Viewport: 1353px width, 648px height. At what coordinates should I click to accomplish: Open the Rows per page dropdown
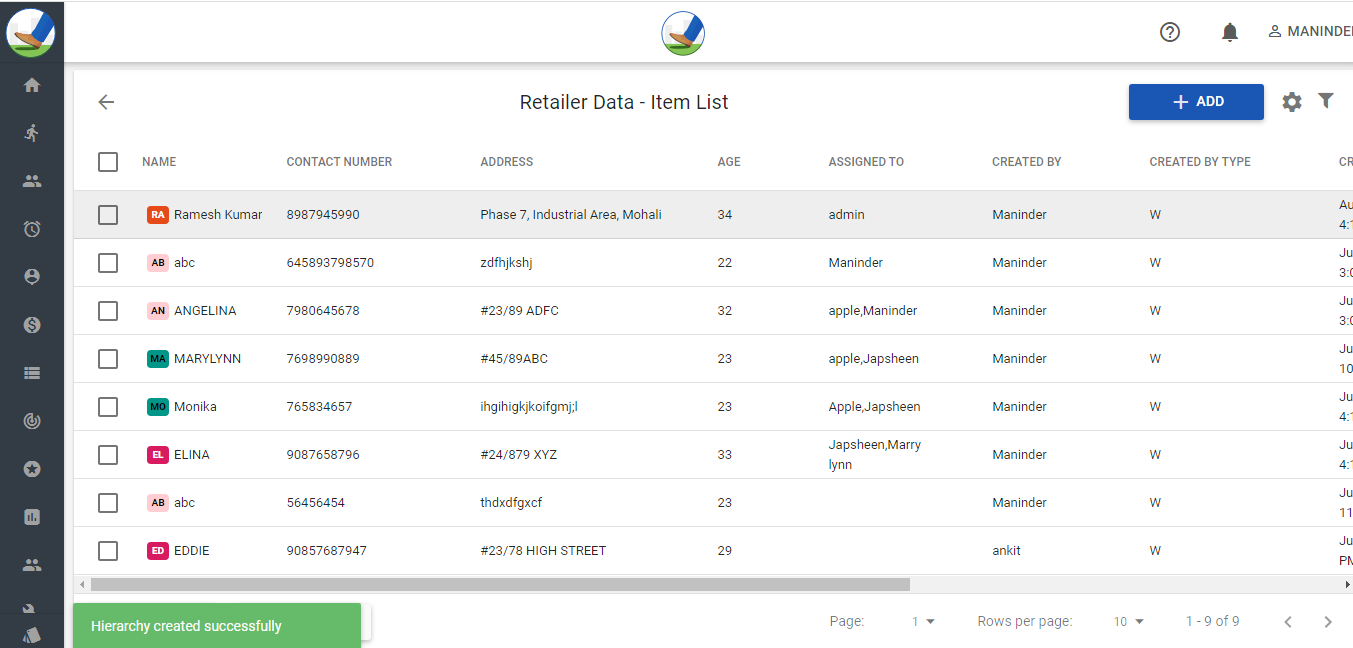coord(1128,622)
